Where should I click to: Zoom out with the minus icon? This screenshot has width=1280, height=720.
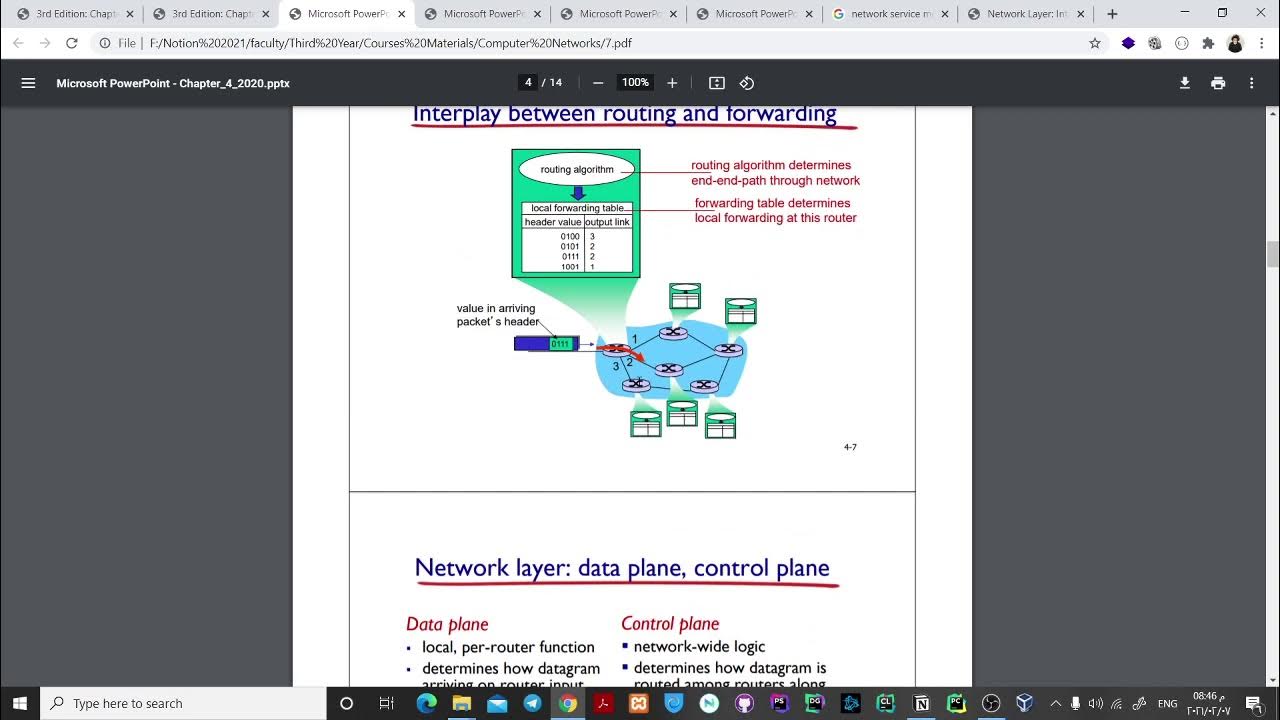coord(598,83)
